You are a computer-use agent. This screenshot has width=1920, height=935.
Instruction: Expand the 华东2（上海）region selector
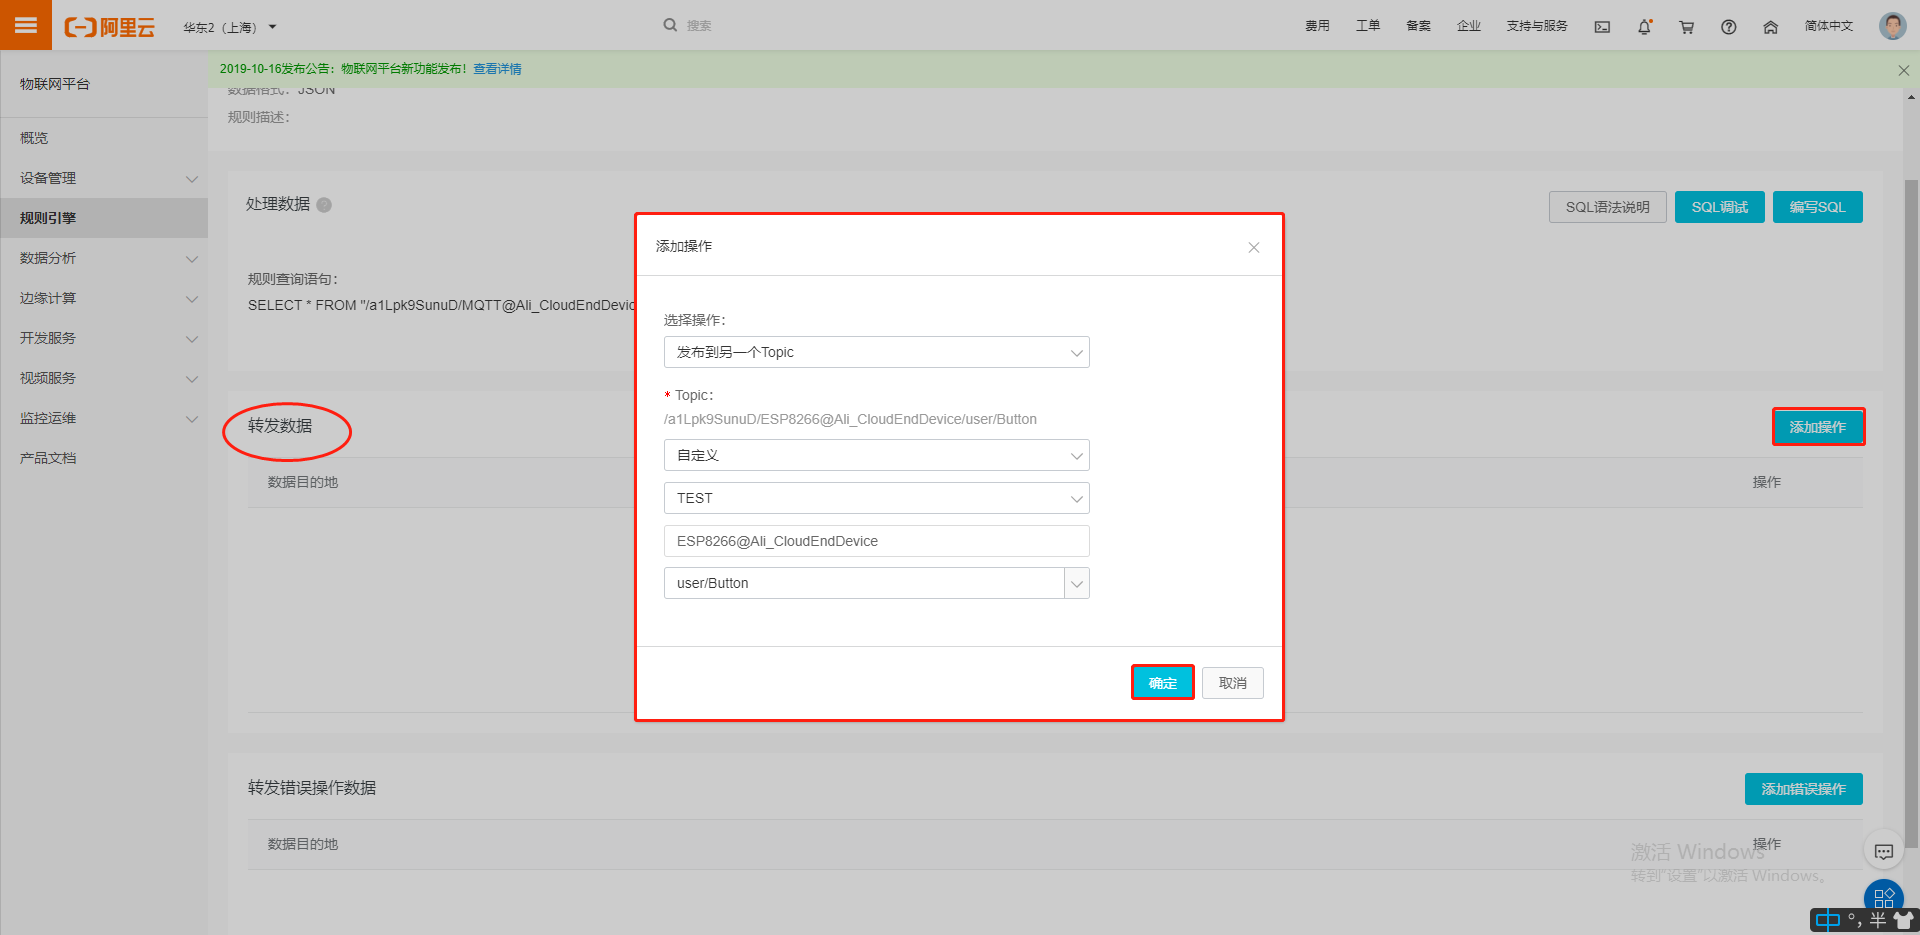(x=229, y=28)
